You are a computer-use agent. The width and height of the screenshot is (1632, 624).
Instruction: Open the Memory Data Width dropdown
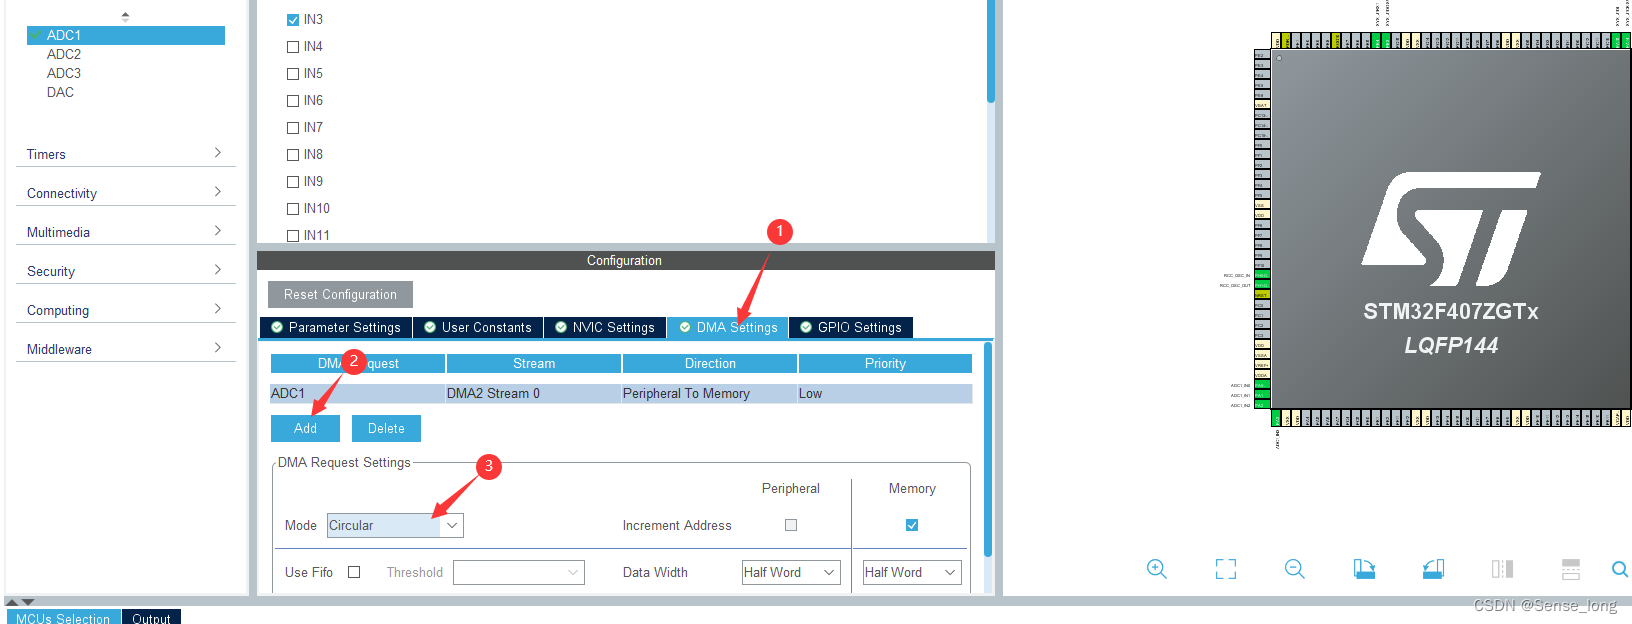pos(912,572)
